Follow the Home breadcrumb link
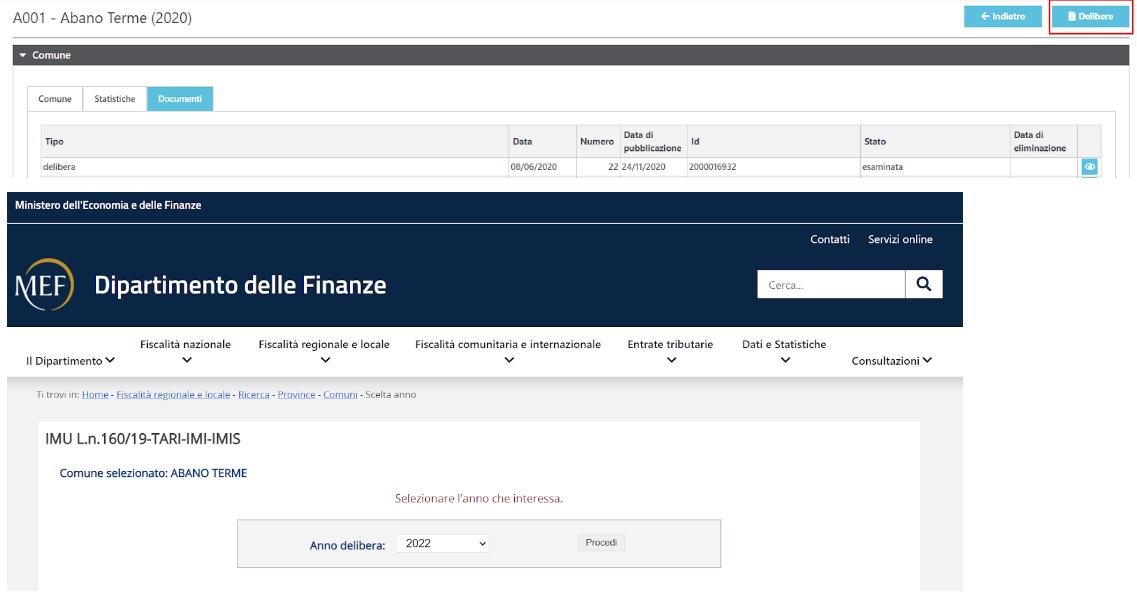This screenshot has height=597, width=1137. [x=95, y=395]
